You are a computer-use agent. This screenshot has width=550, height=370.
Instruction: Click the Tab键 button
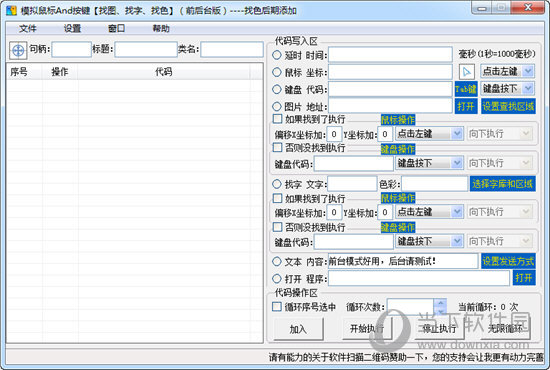466,89
